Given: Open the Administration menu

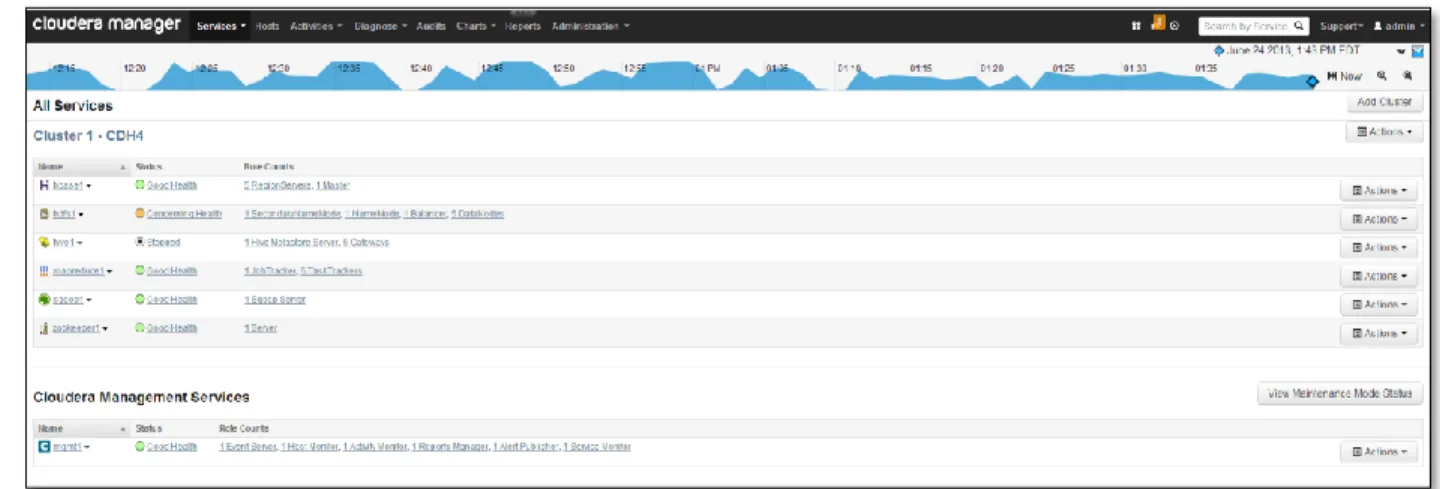Looking at the screenshot, I should (590, 26).
